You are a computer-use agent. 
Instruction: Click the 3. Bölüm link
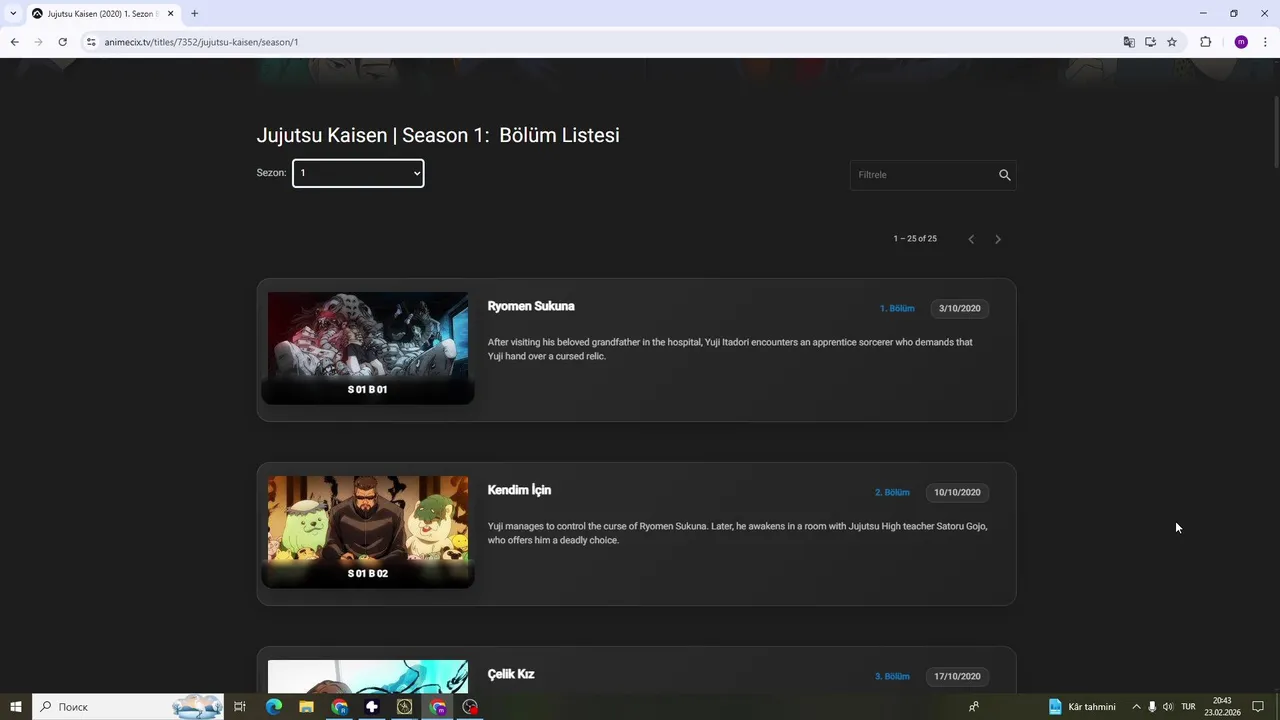pos(892,676)
